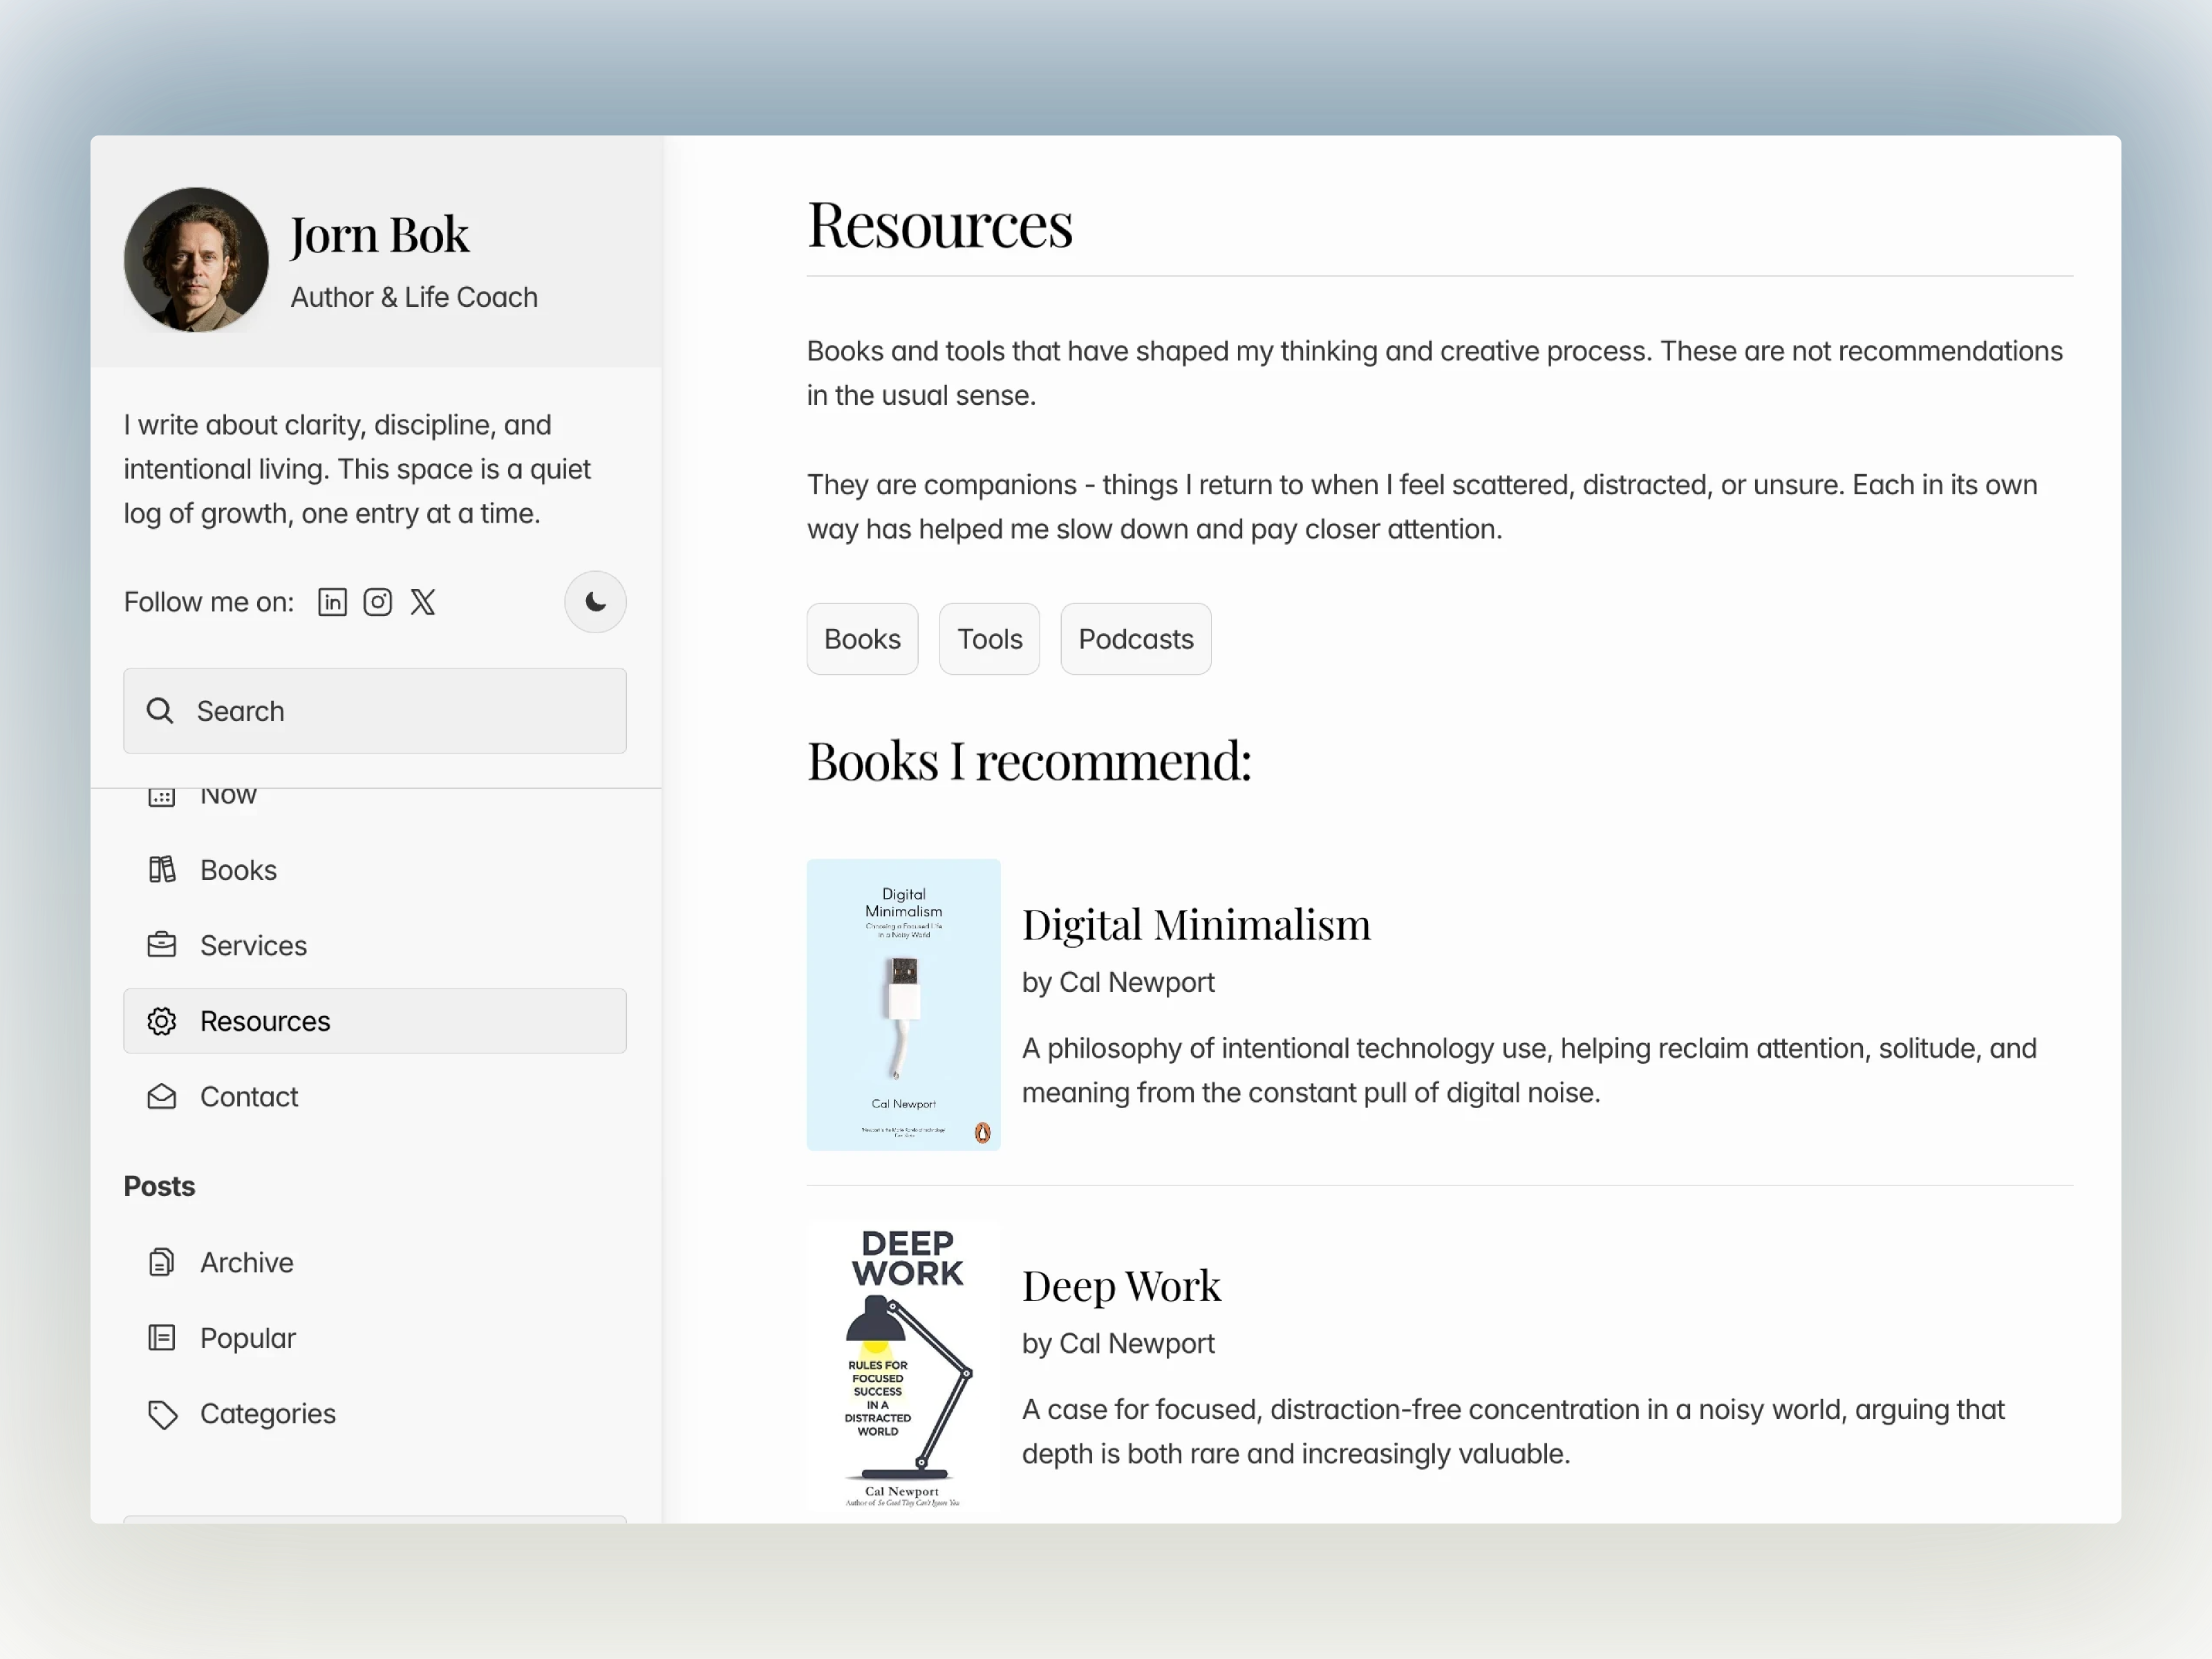The width and height of the screenshot is (2212, 1659).
Task: Focus the Search input field
Action: pyautogui.click(x=375, y=711)
